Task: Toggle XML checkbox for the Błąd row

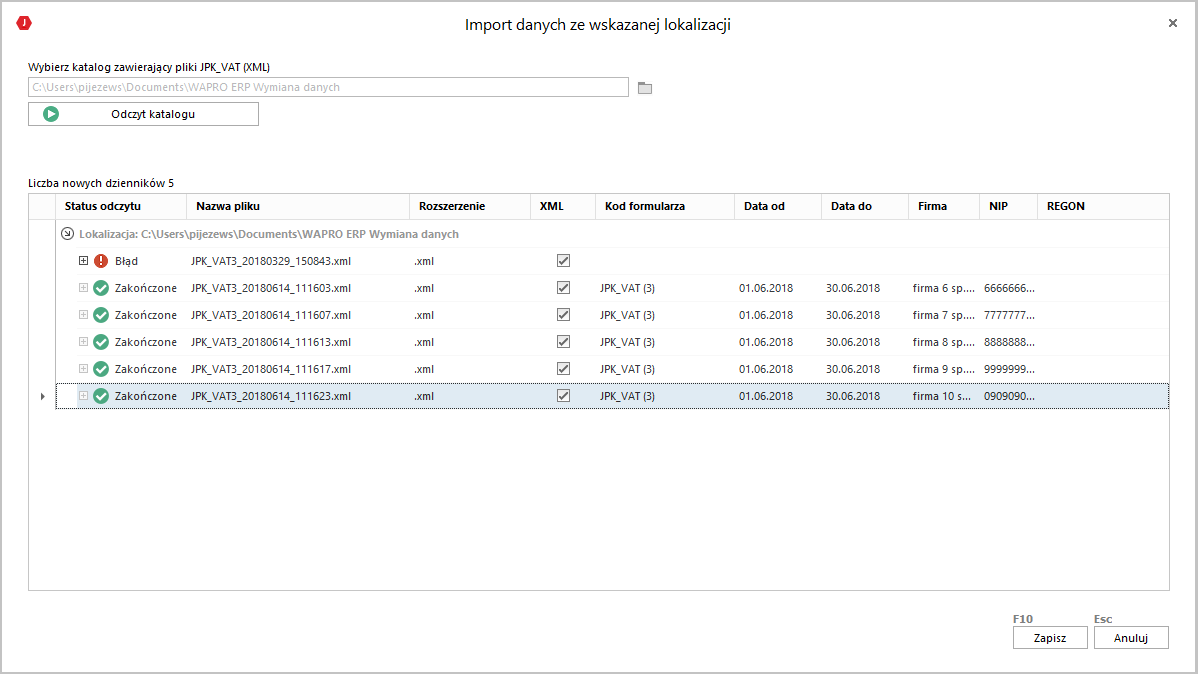Action: 564,261
